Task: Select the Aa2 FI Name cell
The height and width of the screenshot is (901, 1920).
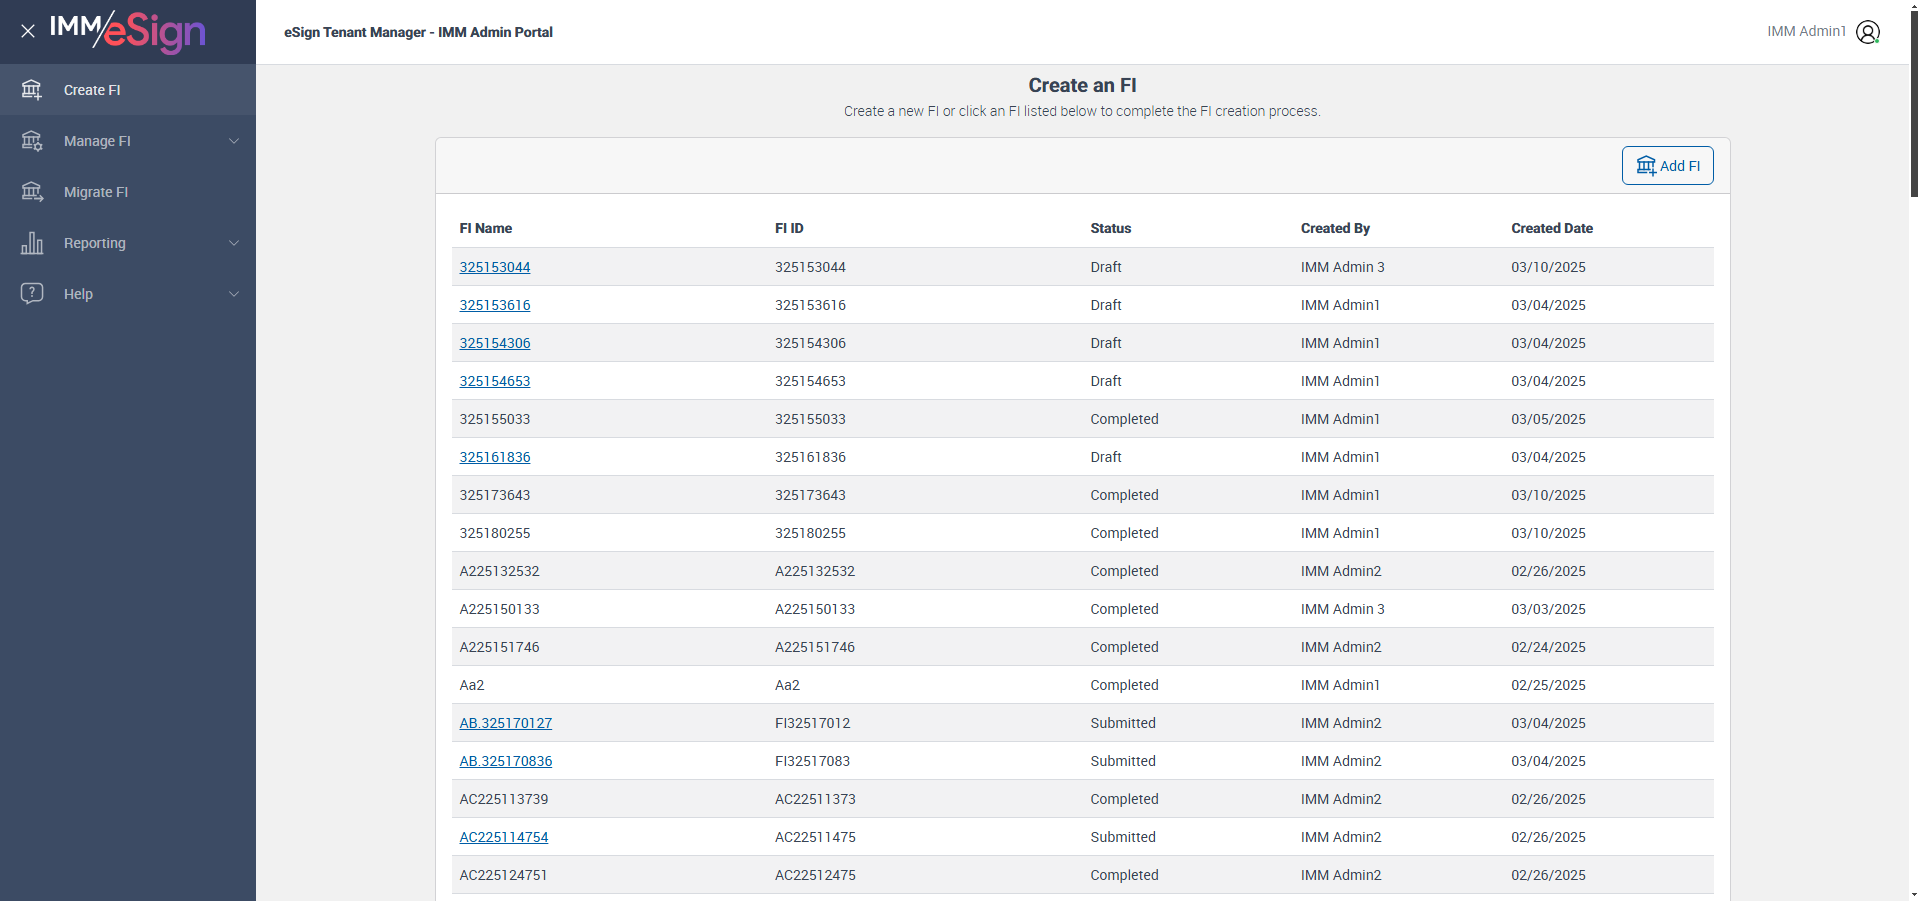Action: (x=472, y=685)
